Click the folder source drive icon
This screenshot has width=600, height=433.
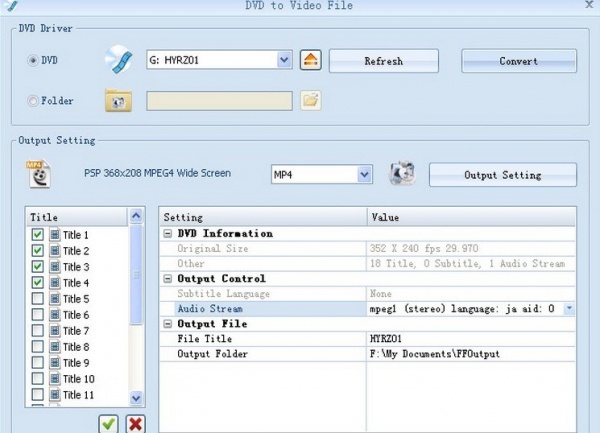click(119, 100)
